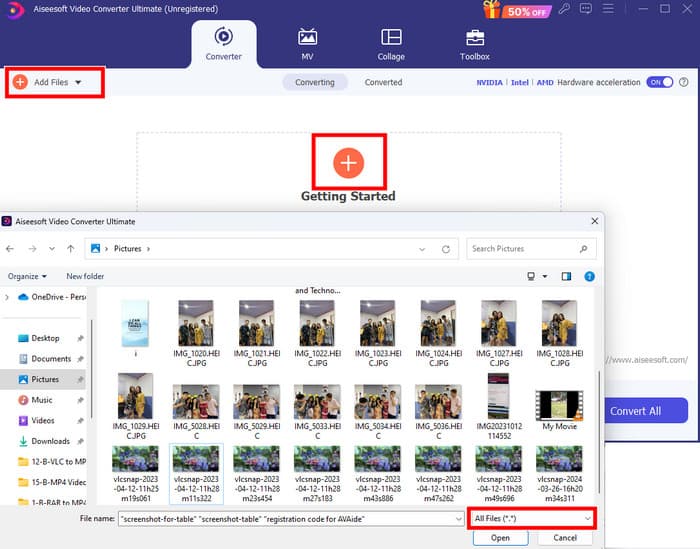Switch to the Converter tab
This screenshot has height=549, width=700.
click(224, 44)
